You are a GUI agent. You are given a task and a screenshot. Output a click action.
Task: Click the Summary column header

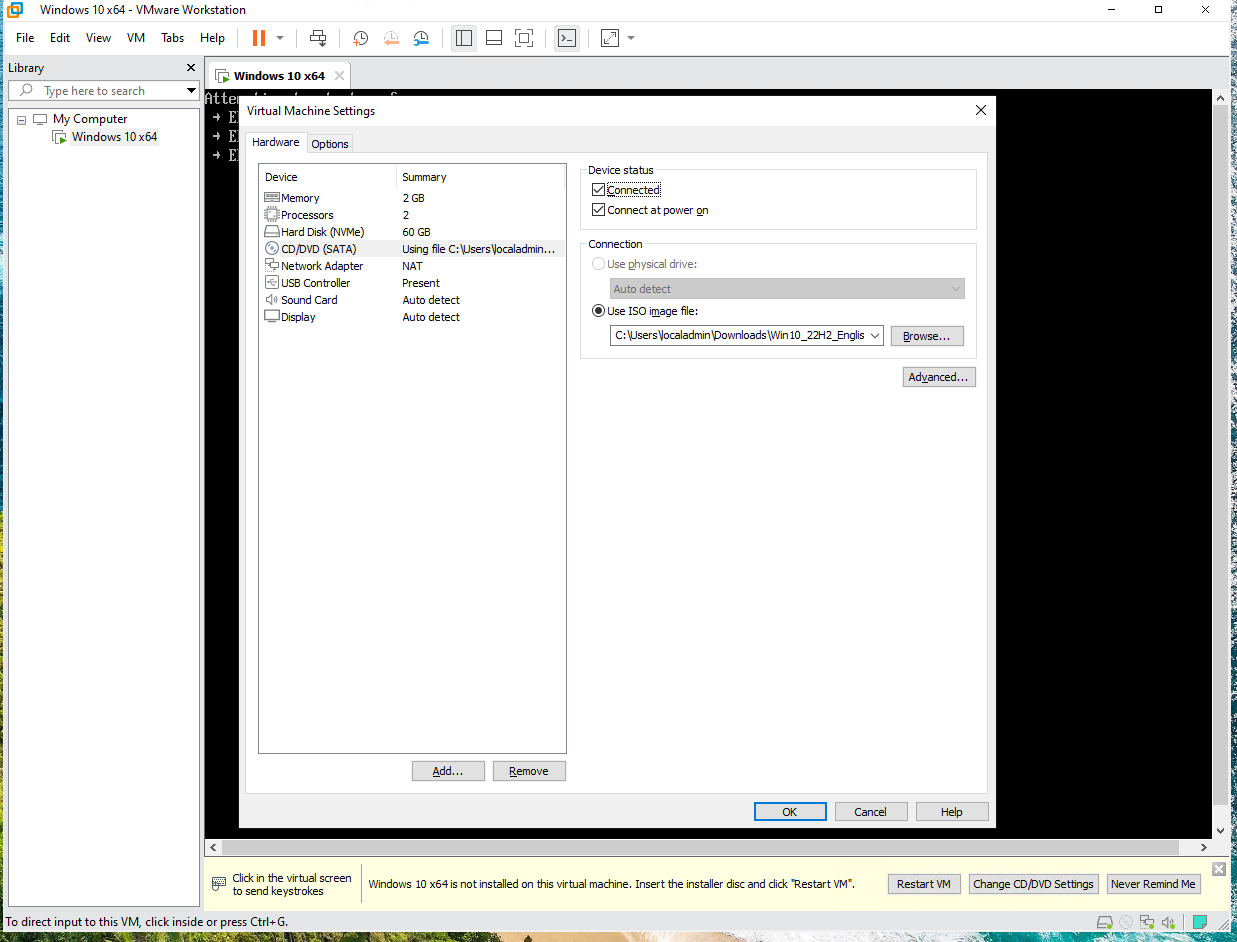pyautogui.click(x=481, y=177)
